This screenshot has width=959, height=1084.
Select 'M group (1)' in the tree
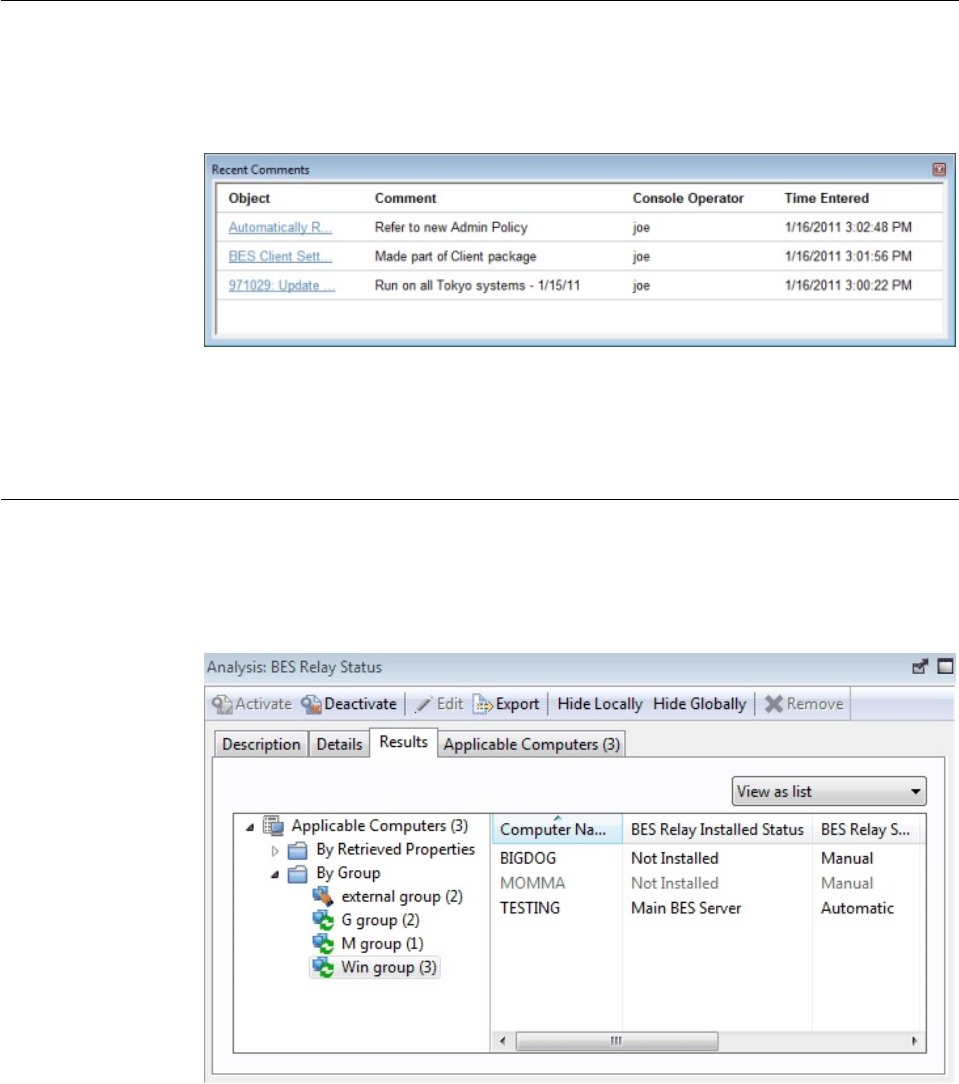tap(382, 944)
